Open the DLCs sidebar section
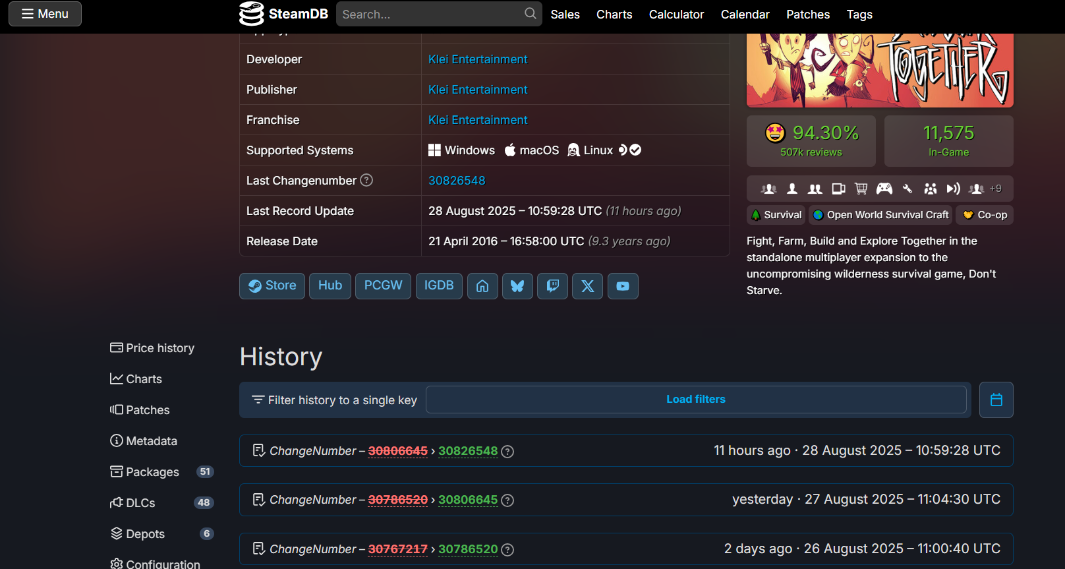The width and height of the screenshot is (1065, 569). pos(140,503)
